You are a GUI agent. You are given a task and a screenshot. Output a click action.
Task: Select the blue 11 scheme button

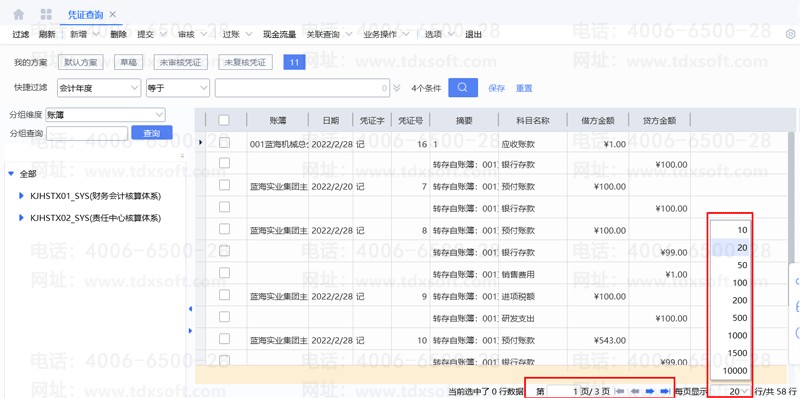click(294, 62)
